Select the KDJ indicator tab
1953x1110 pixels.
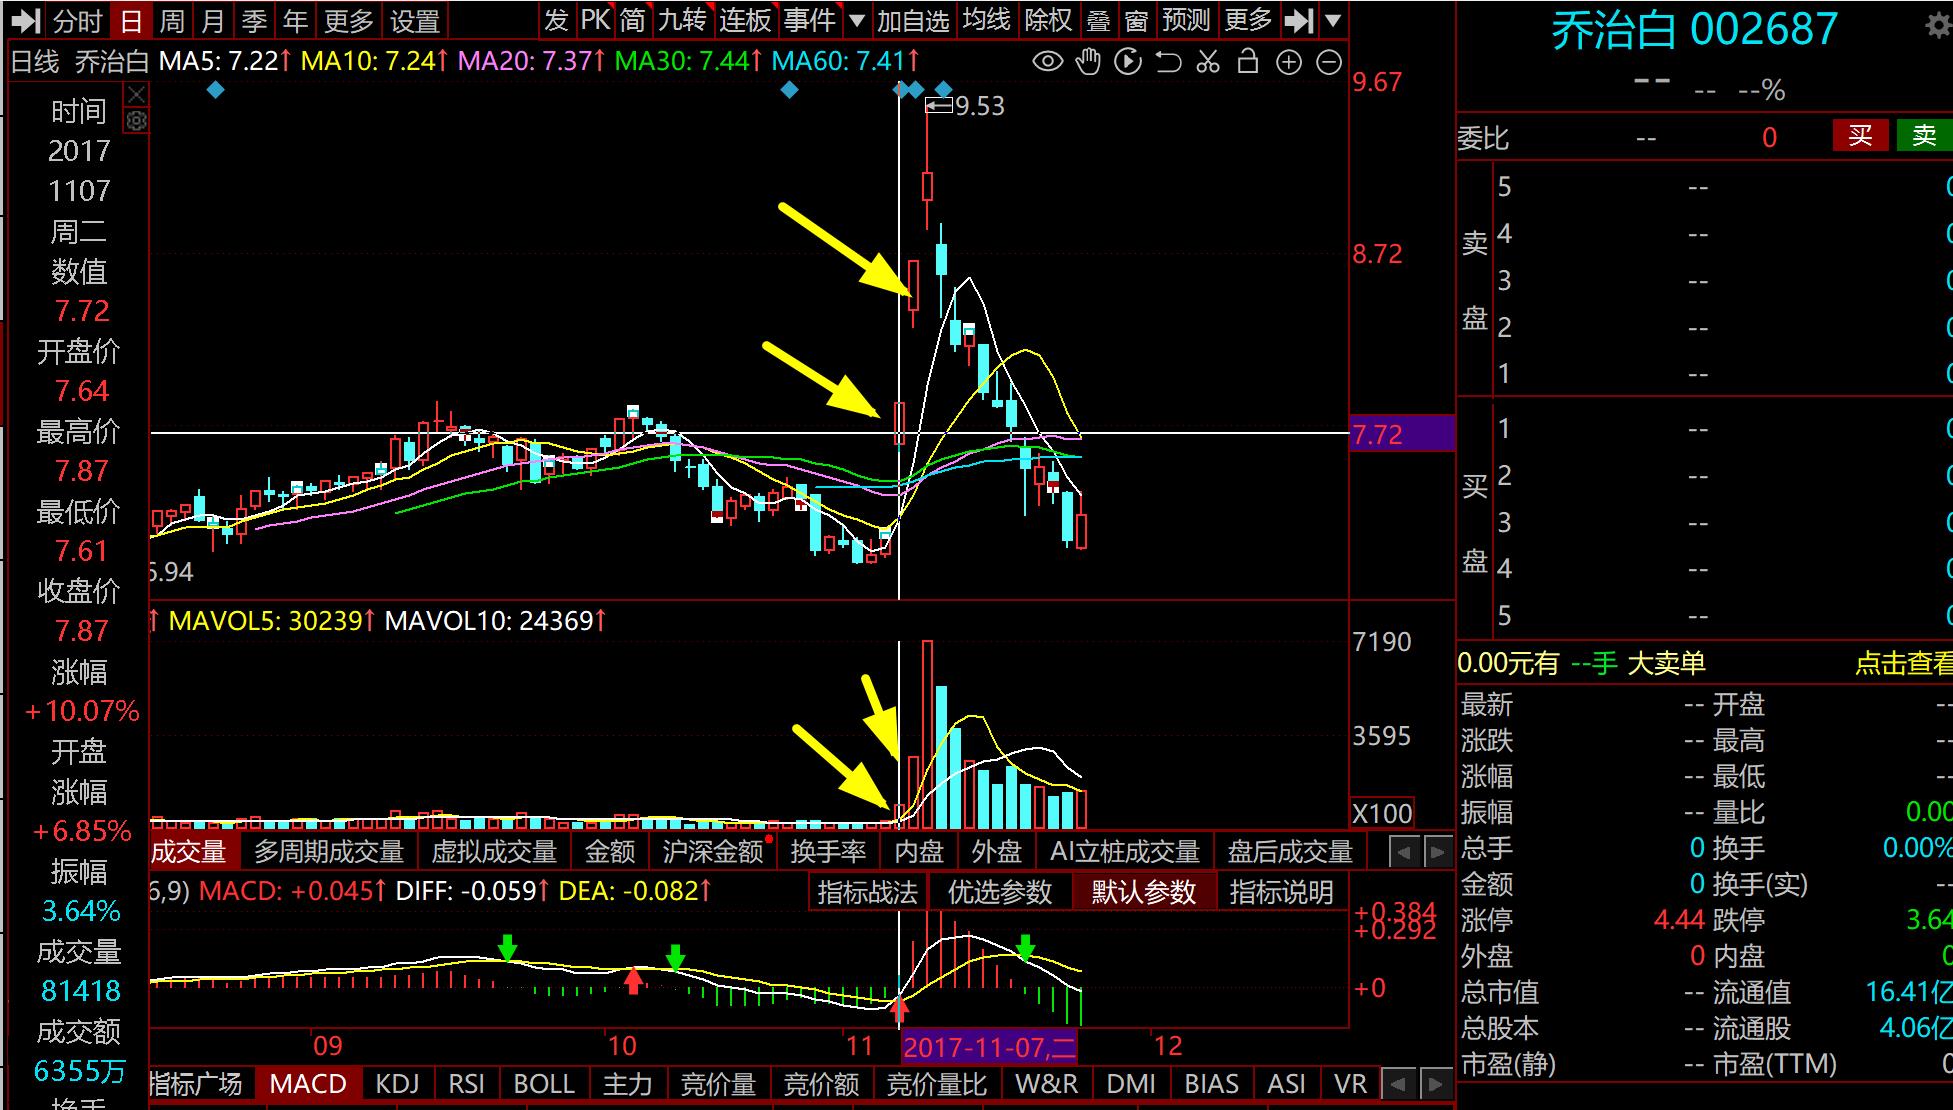point(397,1084)
